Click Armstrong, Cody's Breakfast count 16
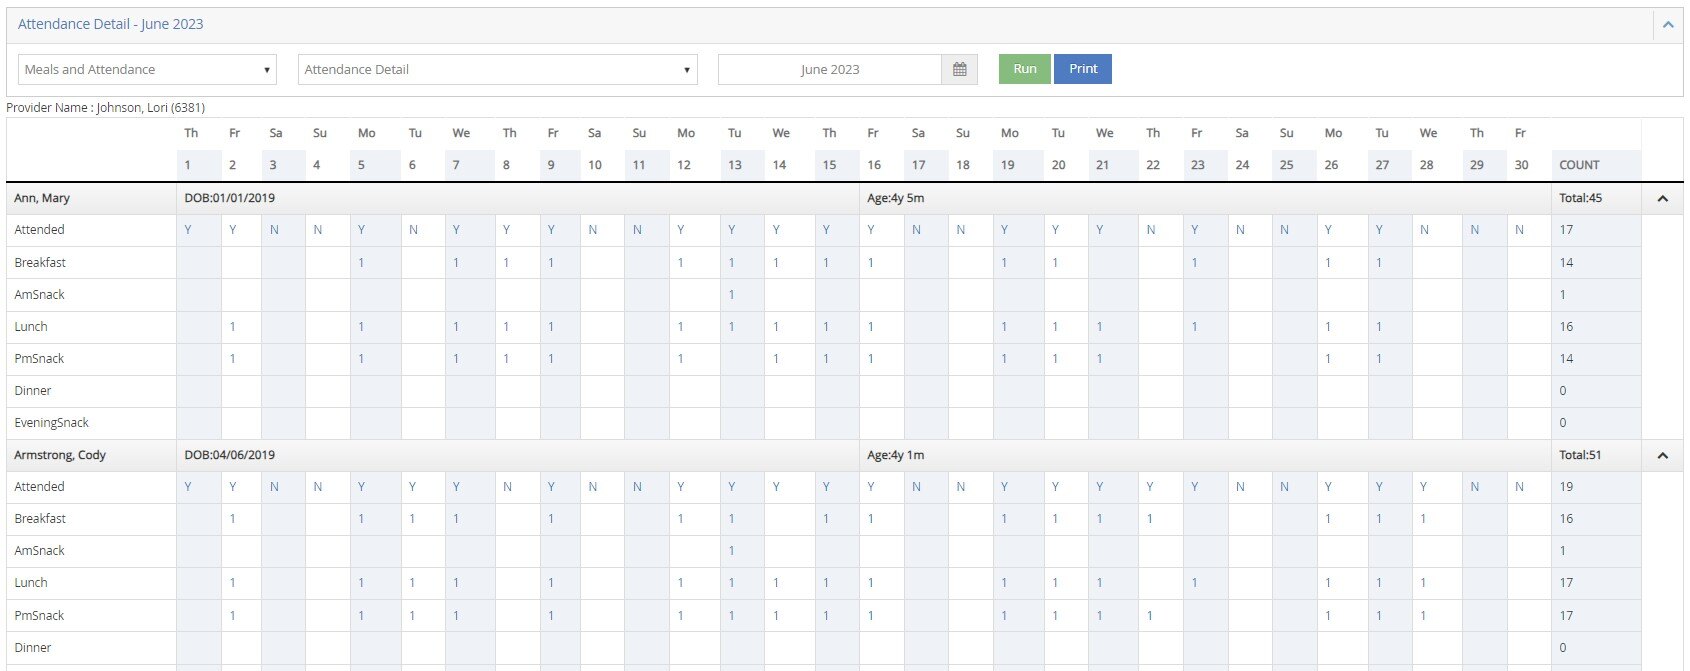The image size is (1690, 671). point(1566,519)
